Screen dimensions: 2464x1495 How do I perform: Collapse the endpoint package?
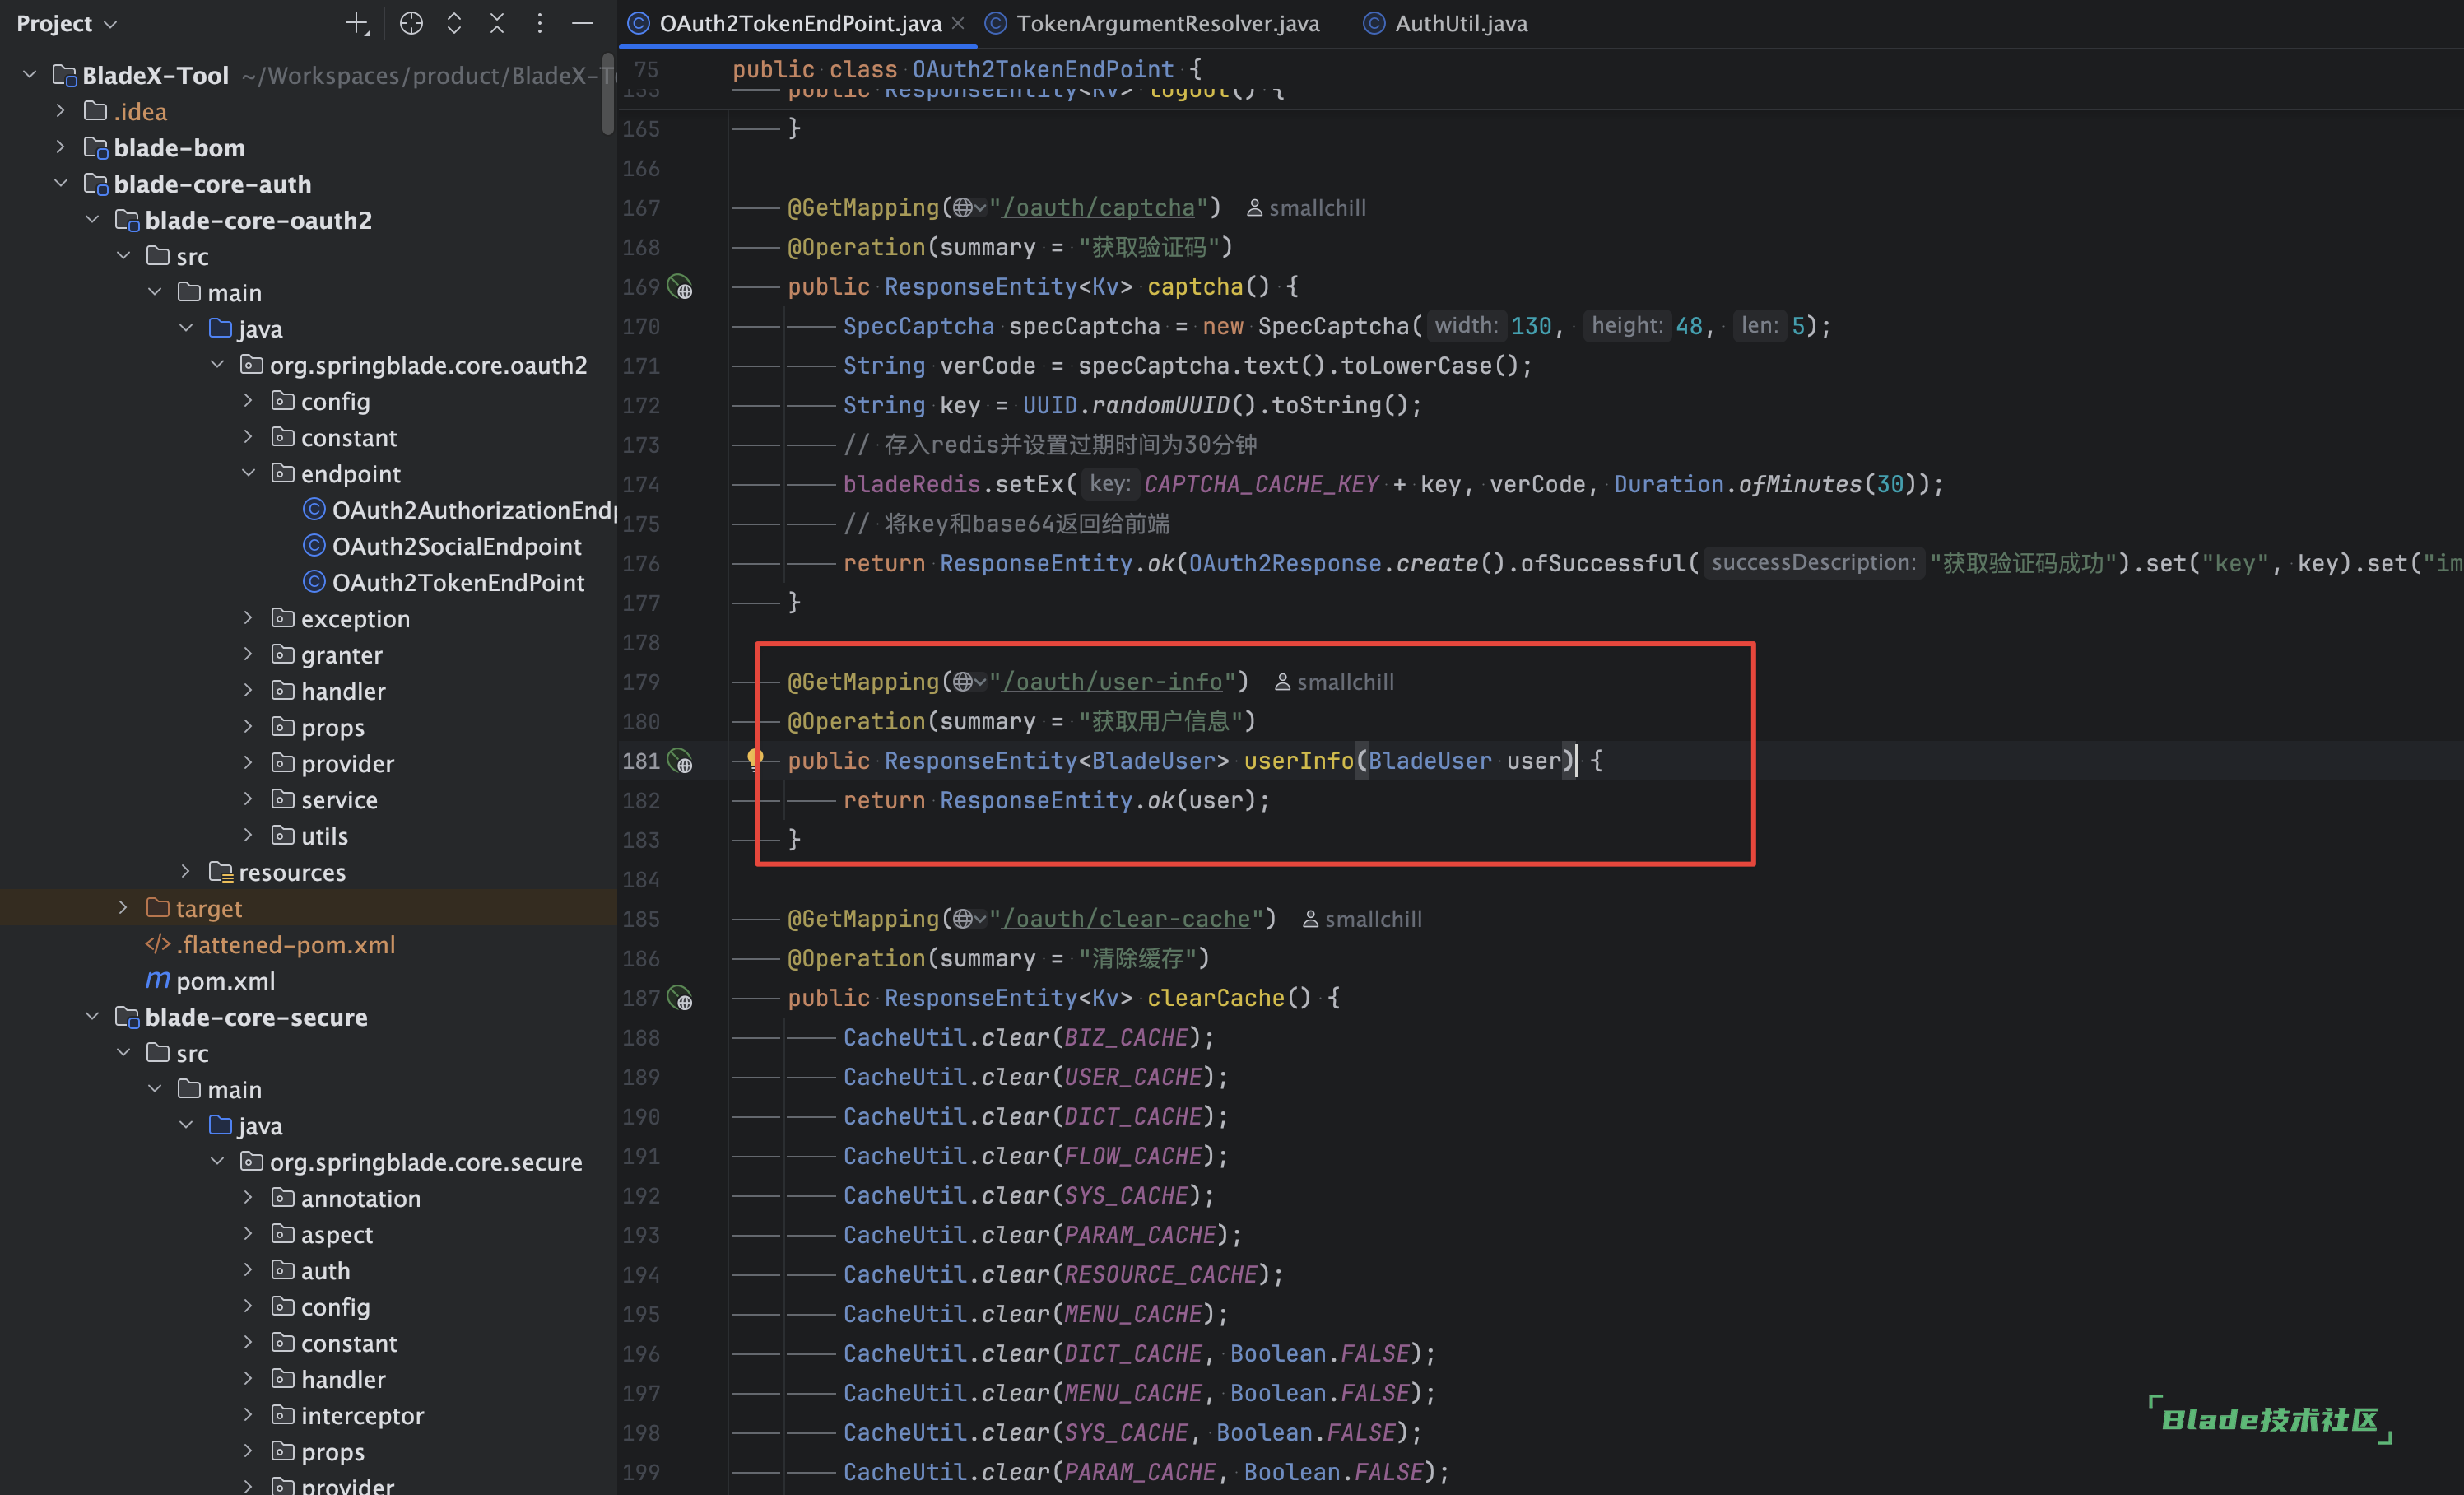[248, 473]
